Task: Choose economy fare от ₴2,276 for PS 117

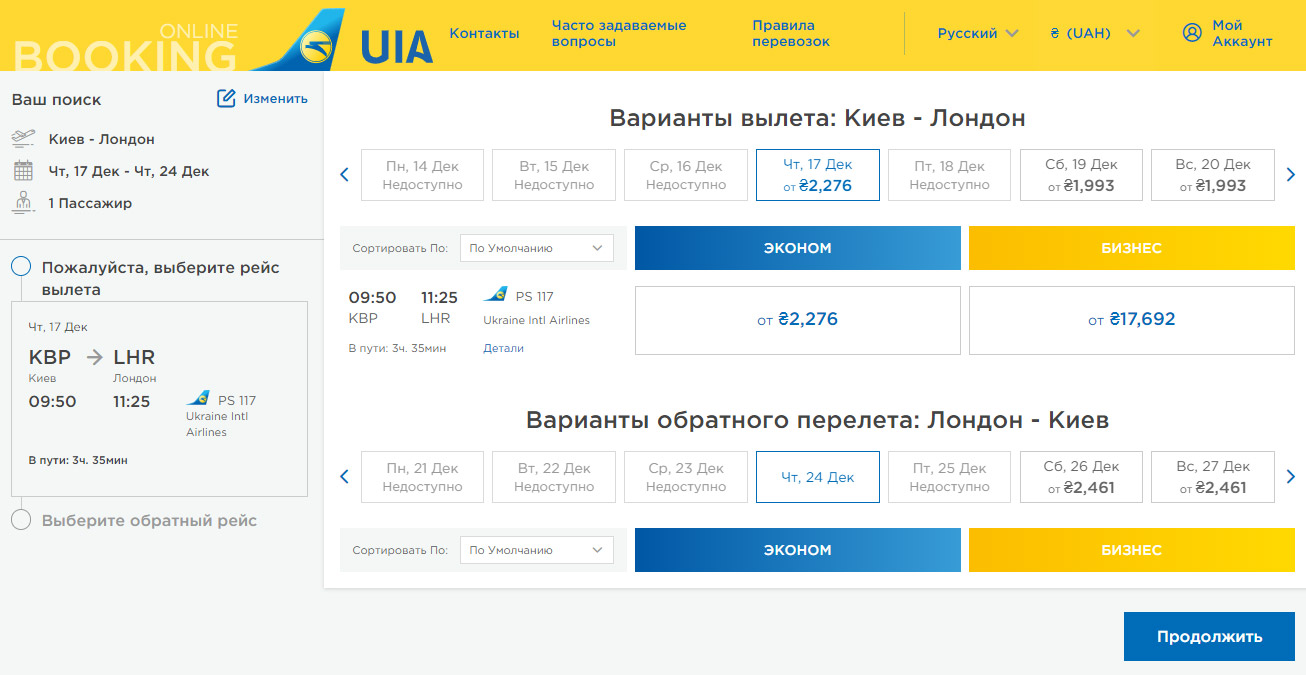Action: [797, 320]
